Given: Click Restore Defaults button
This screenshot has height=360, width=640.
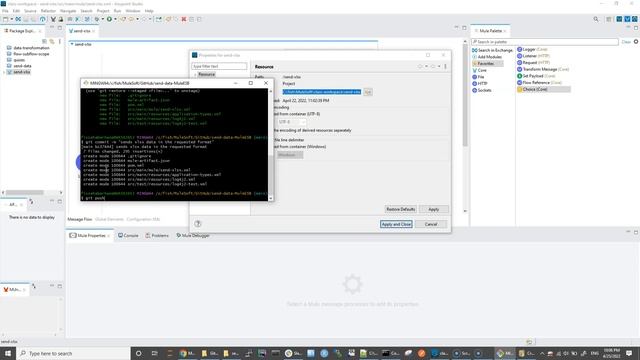Looking at the screenshot, I should [x=400, y=209].
